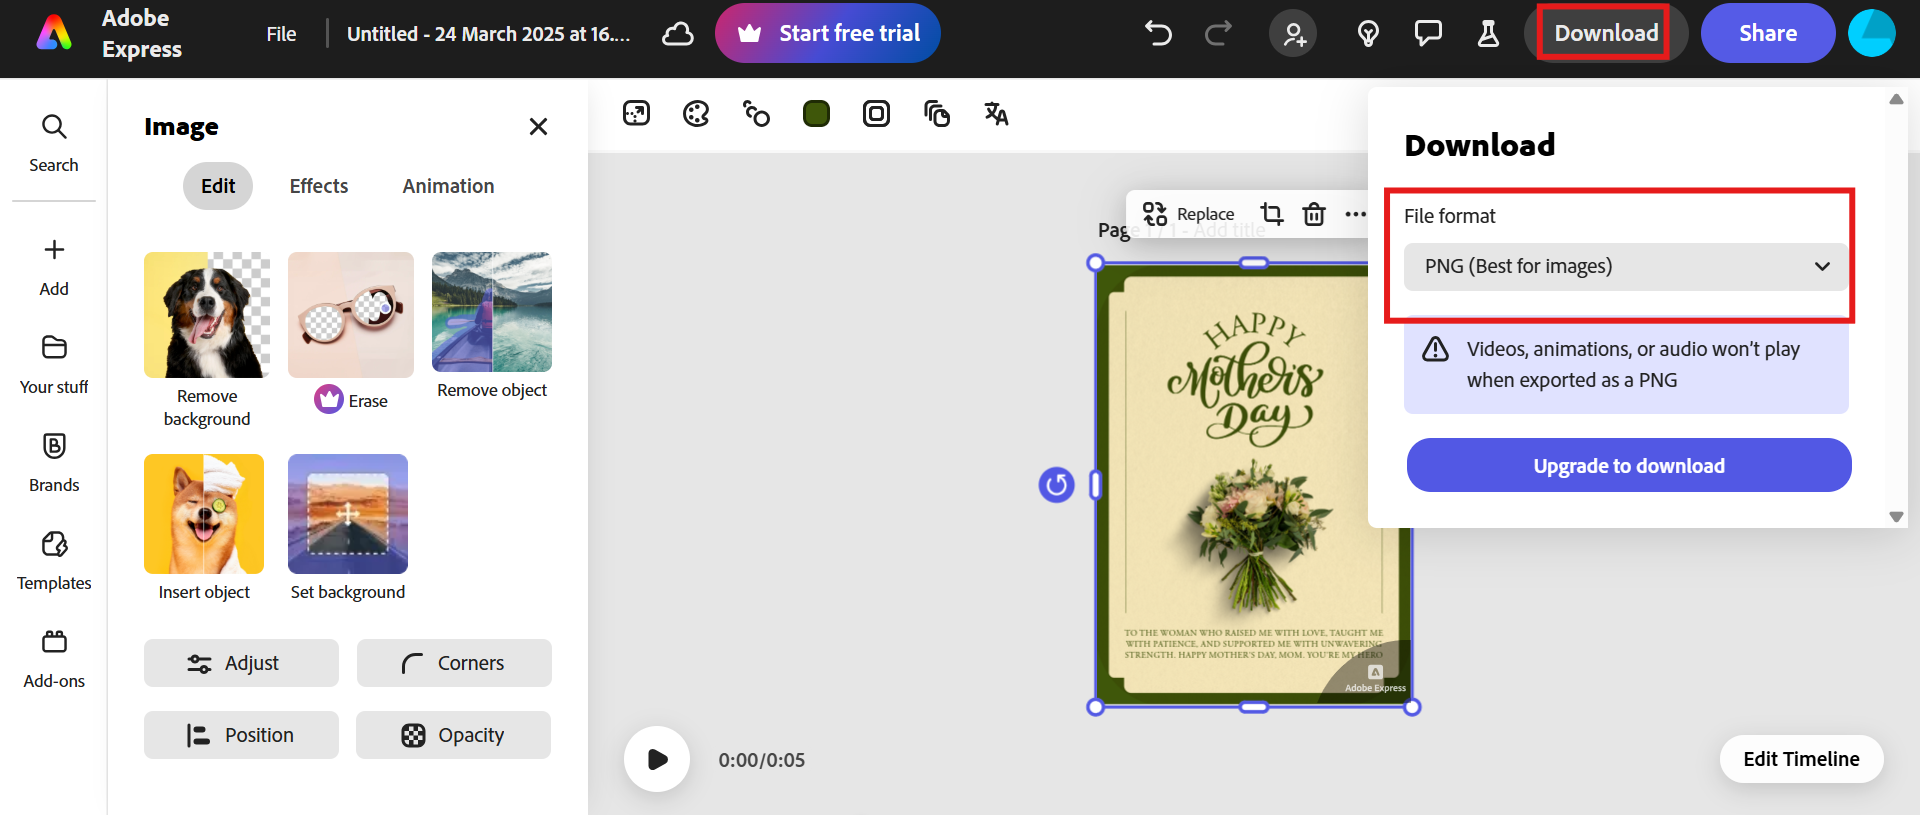Play the timeline preview

click(657, 759)
